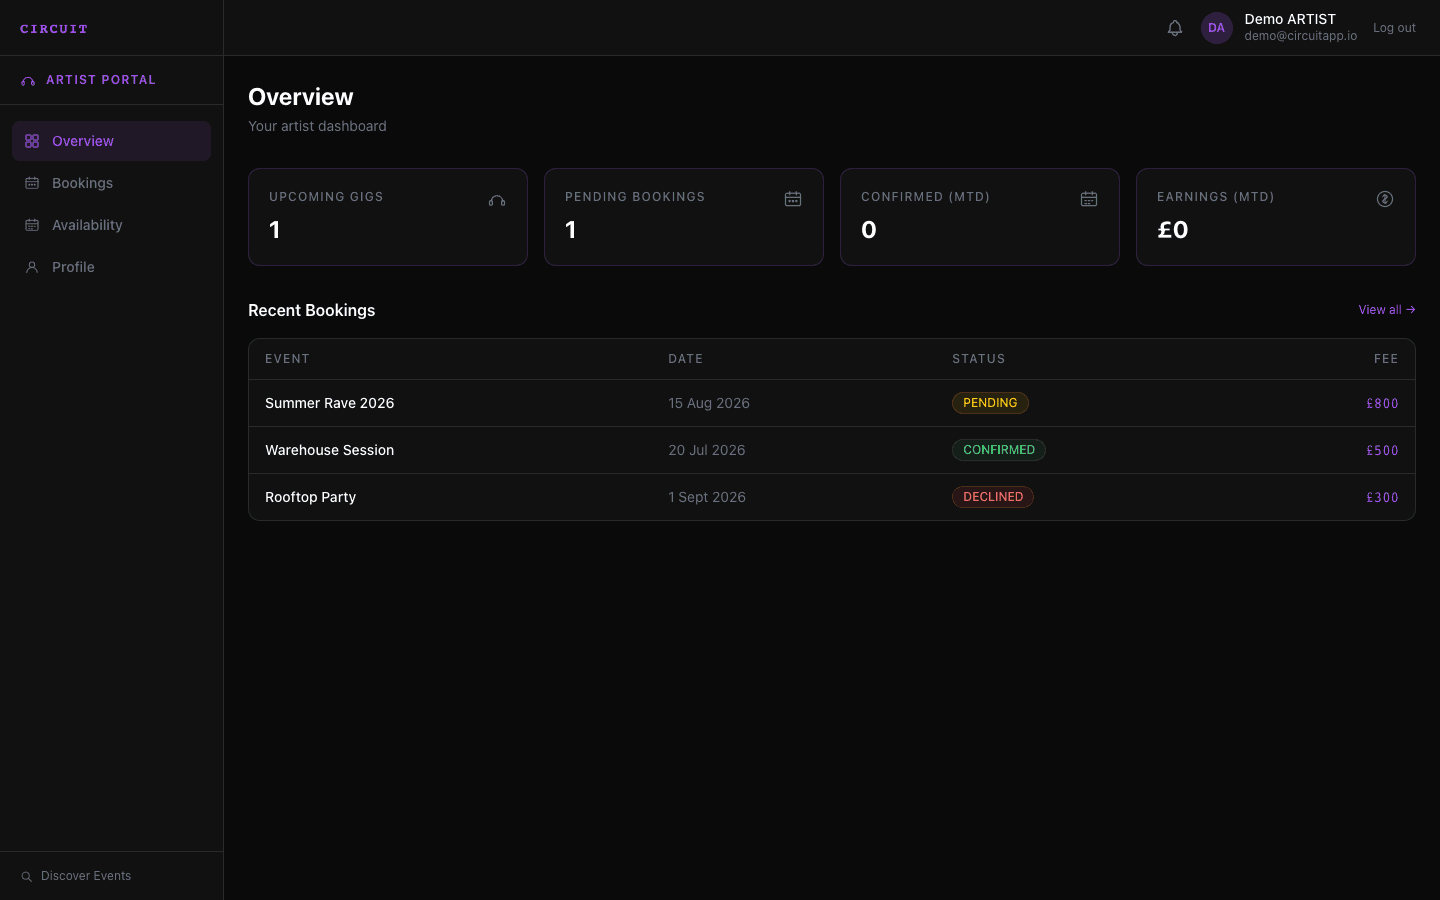Click the headphones icon beside Artist Portal
Screen dimensions: 1440x900
(x=28, y=80)
